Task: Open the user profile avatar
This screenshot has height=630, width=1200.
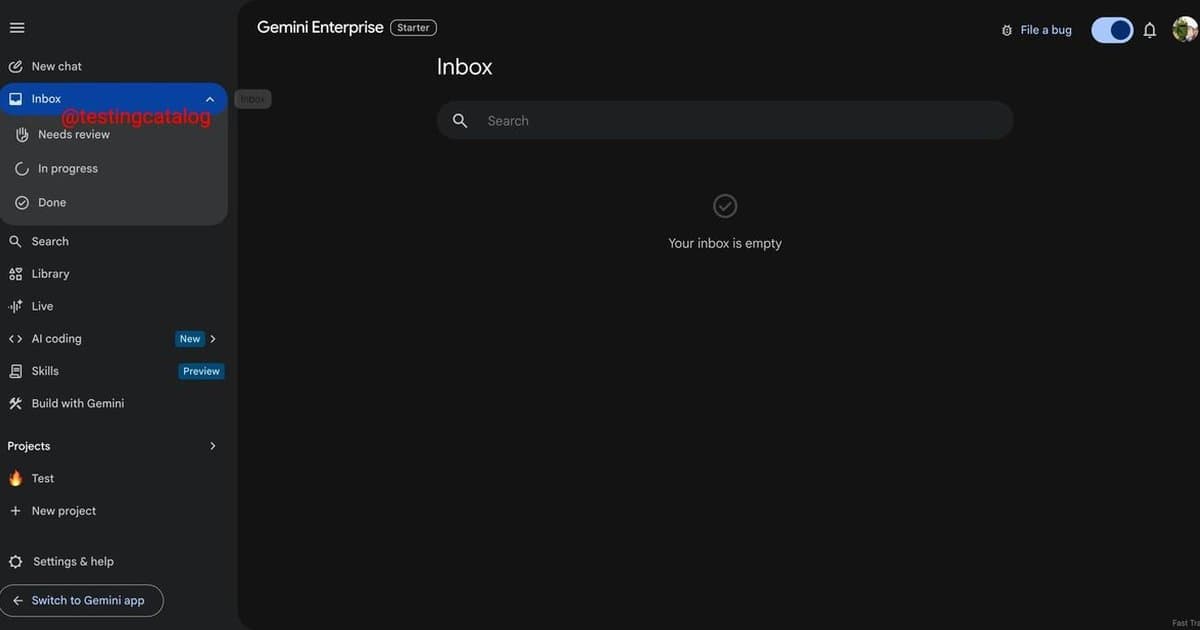Action: pos(1185,29)
